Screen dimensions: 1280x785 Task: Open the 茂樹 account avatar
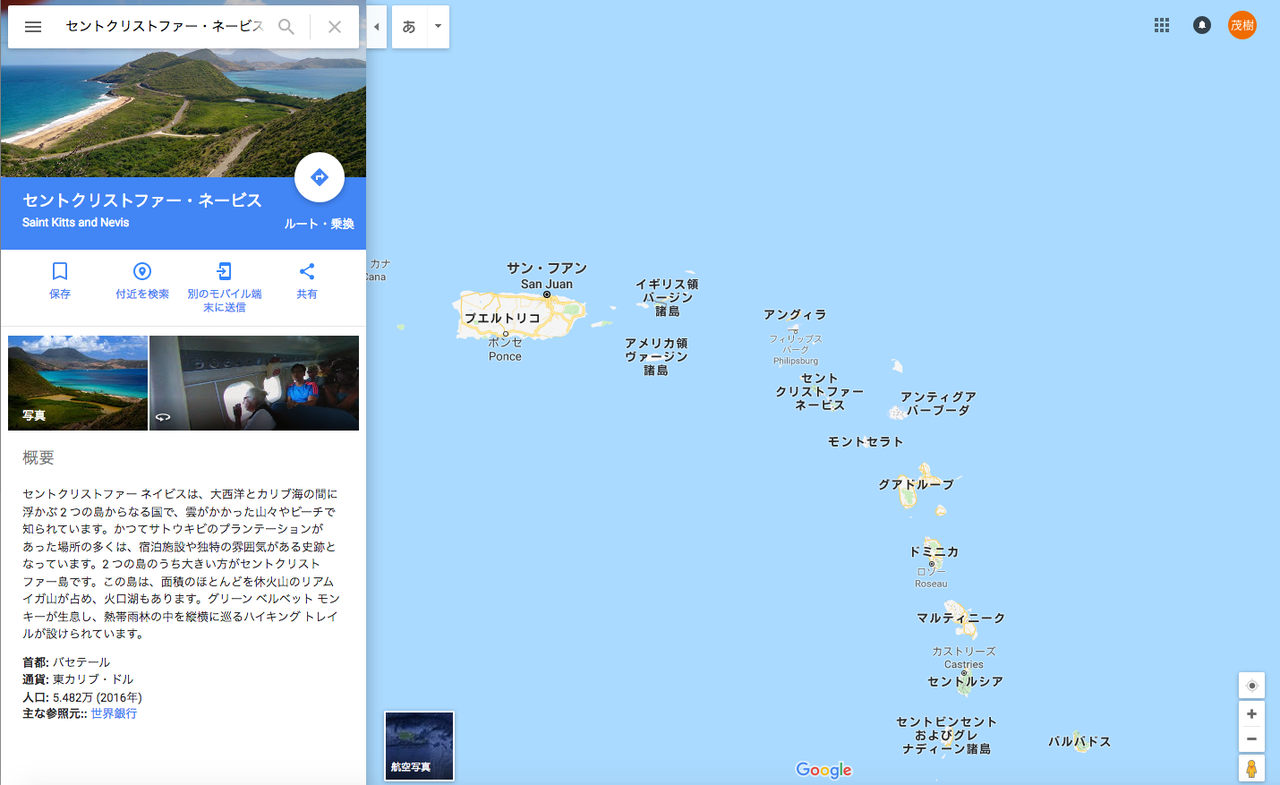[x=1242, y=26]
